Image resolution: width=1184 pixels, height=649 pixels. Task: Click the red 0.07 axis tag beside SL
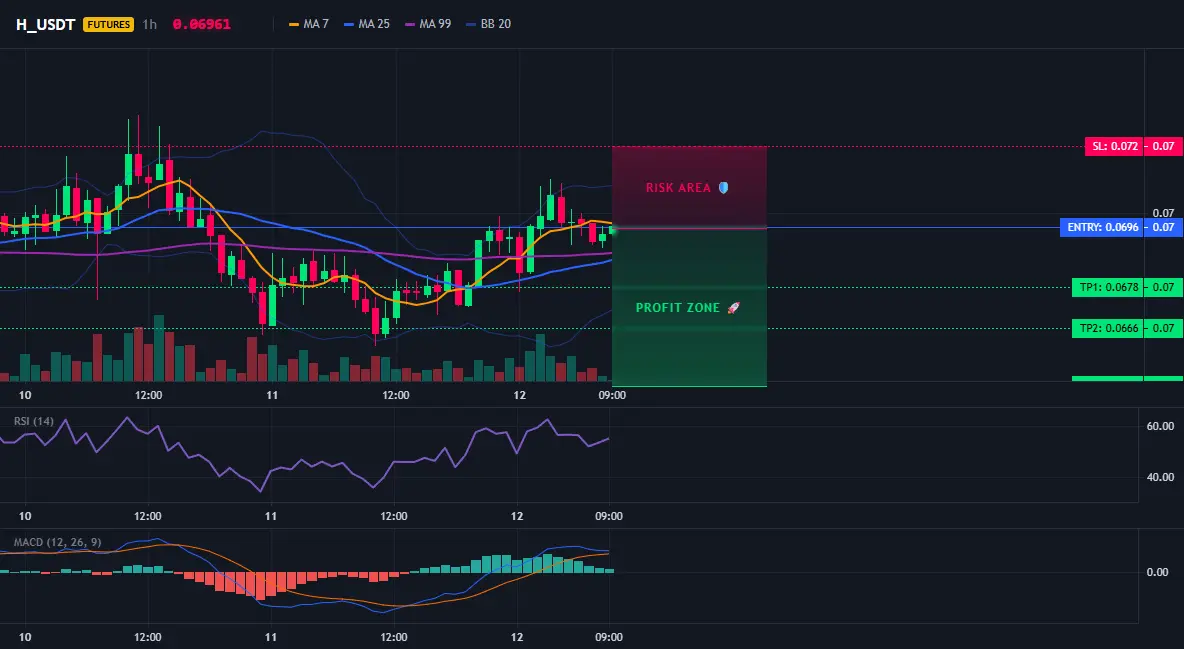tap(1163, 146)
